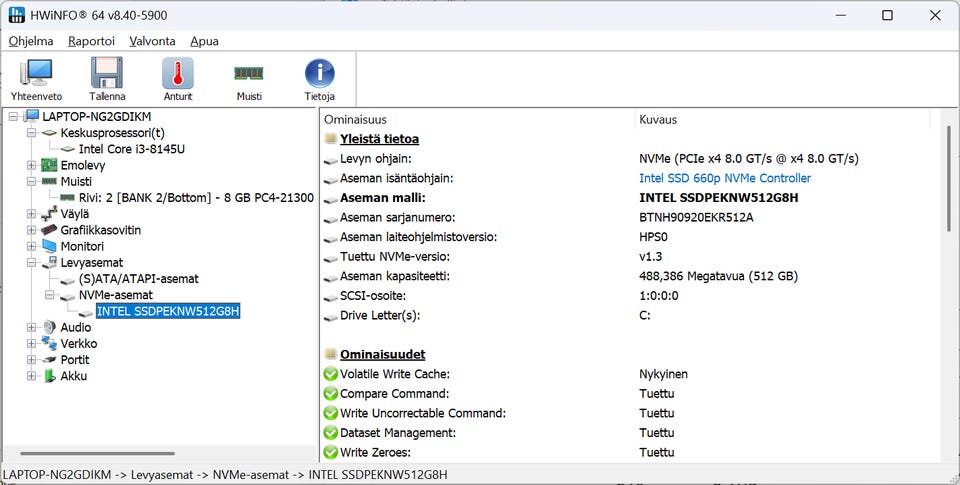
Task: Expand the Emolevy tree node
Action: pyautogui.click(x=31, y=165)
